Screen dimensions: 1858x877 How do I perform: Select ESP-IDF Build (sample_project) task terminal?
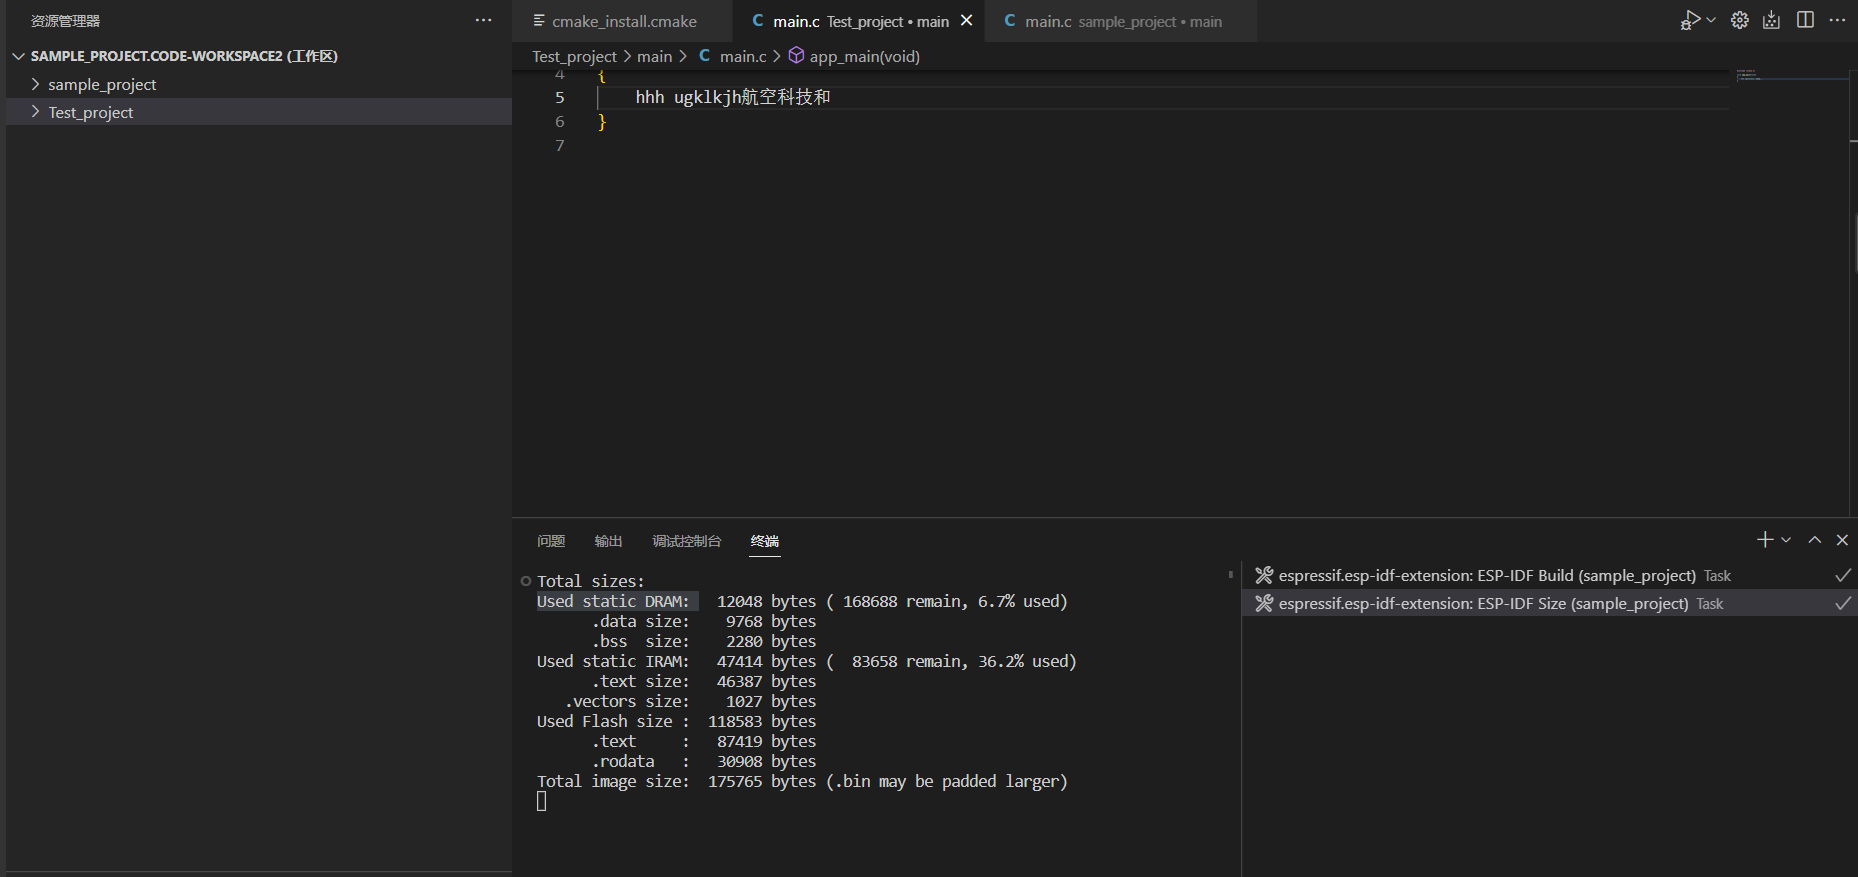pyautogui.click(x=1549, y=575)
